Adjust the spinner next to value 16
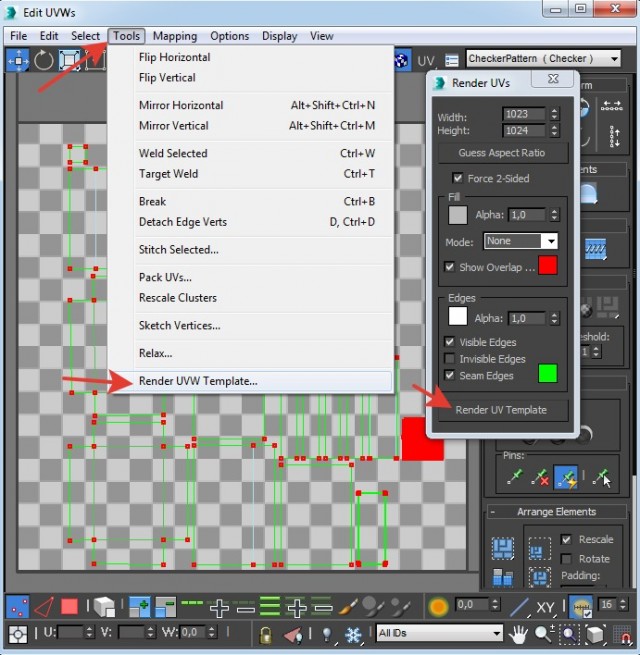This screenshot has width=640, height=655. click(623, 604)
